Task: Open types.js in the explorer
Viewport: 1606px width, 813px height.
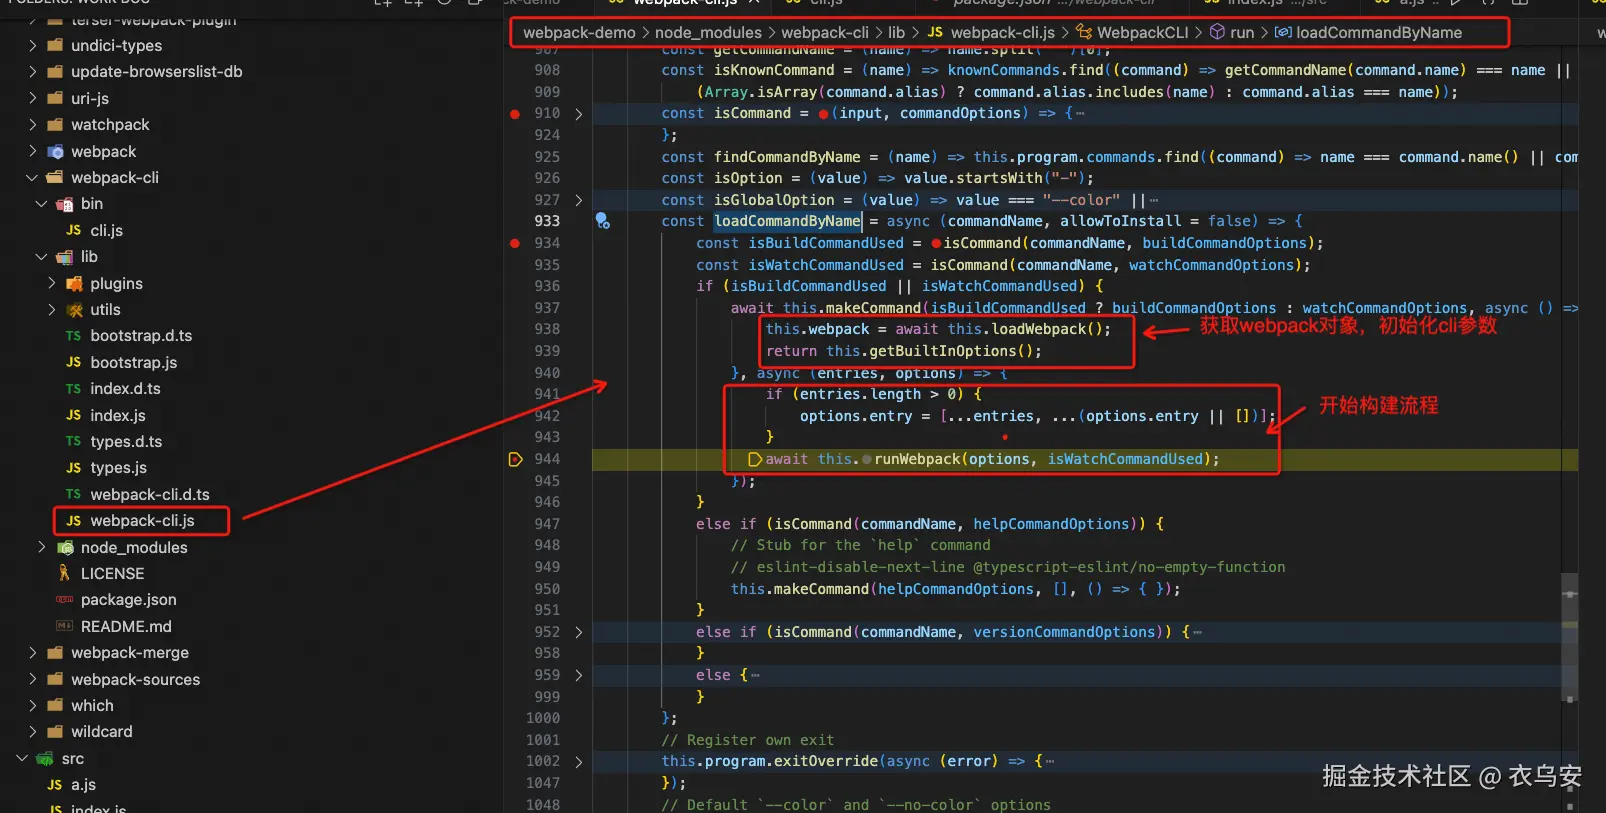Action: [119, 468]
